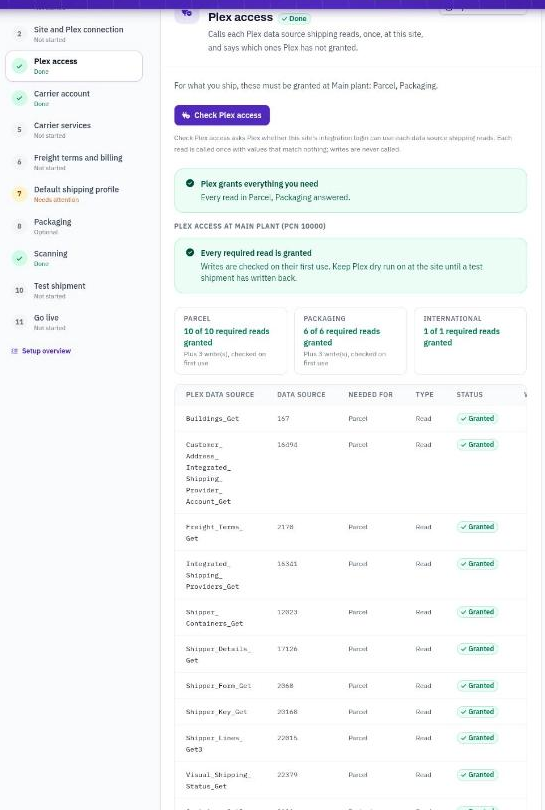Click the yellow step 7 badge

click(20, 194)
